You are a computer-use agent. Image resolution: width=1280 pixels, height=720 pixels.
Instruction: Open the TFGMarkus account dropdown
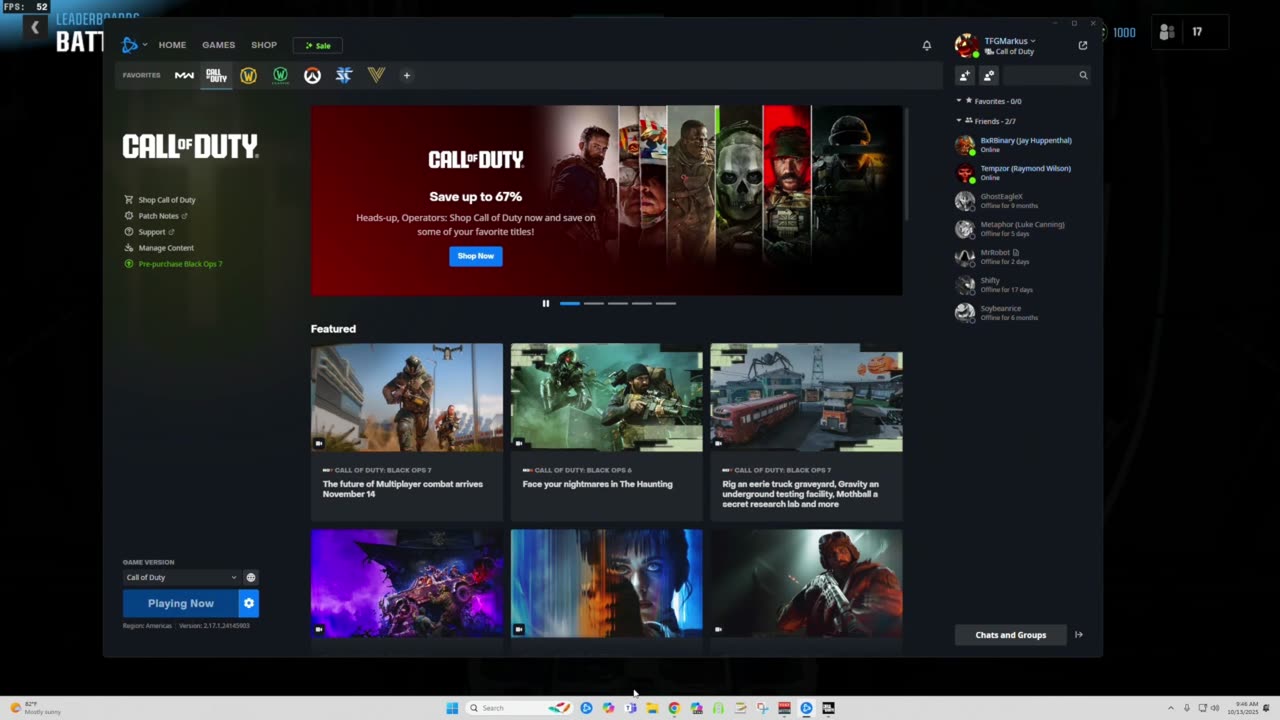click(1010, 41)
